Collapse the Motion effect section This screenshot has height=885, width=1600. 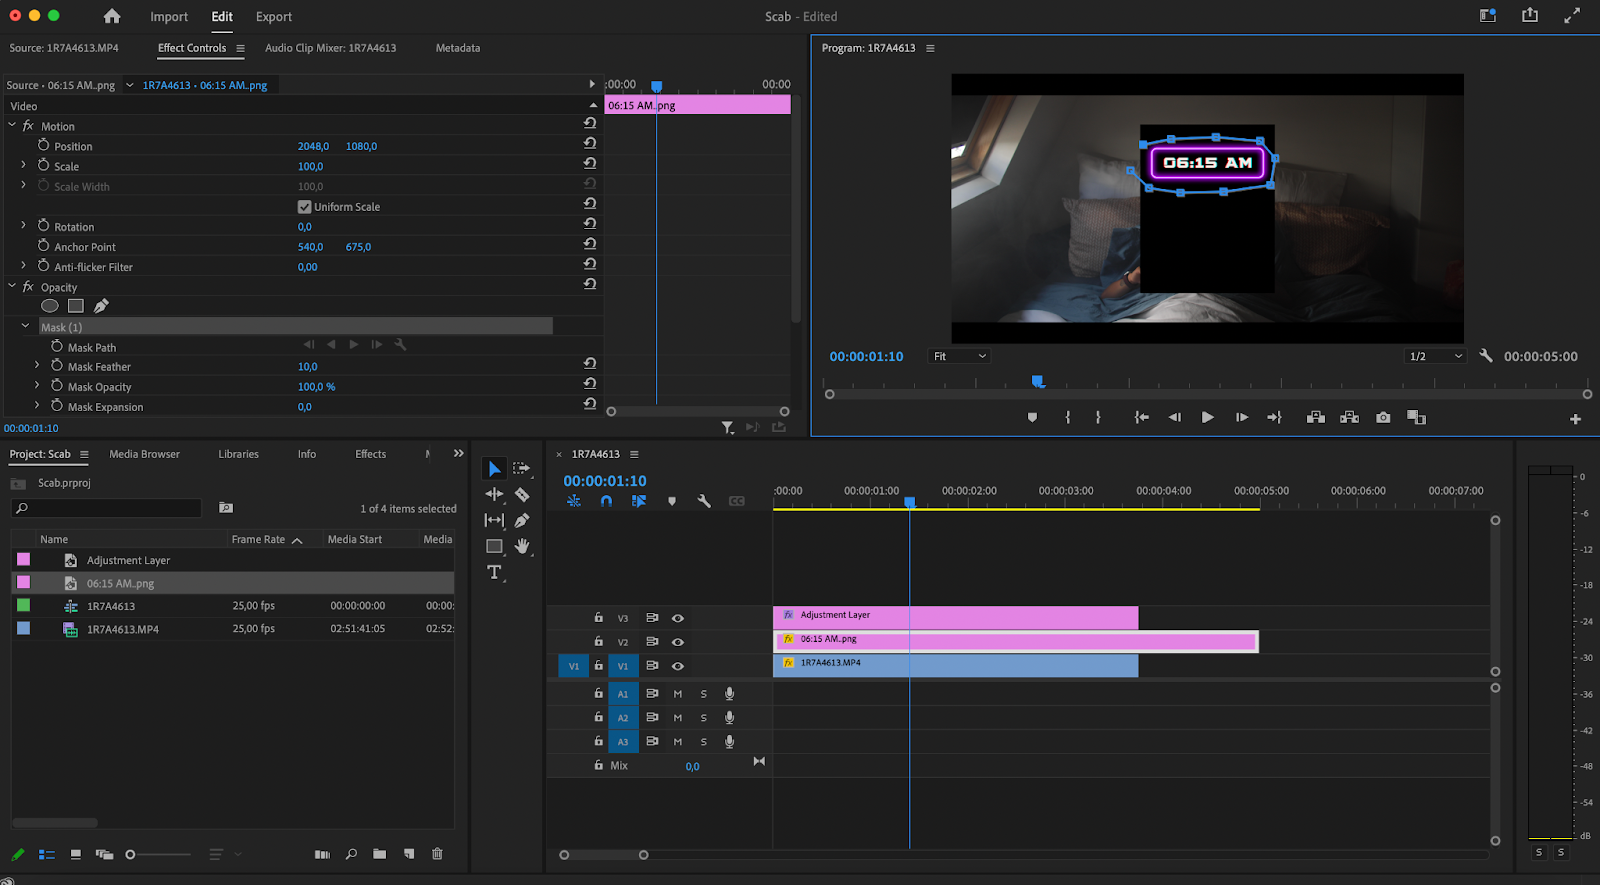click(x=13, y=126)
